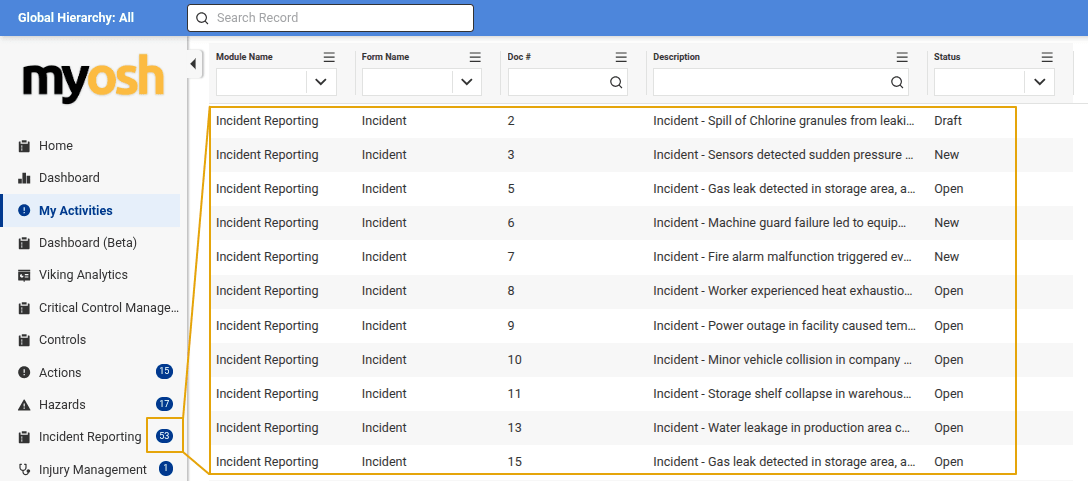Expand the Module Name filter dropdown

[x=321, y=82]
